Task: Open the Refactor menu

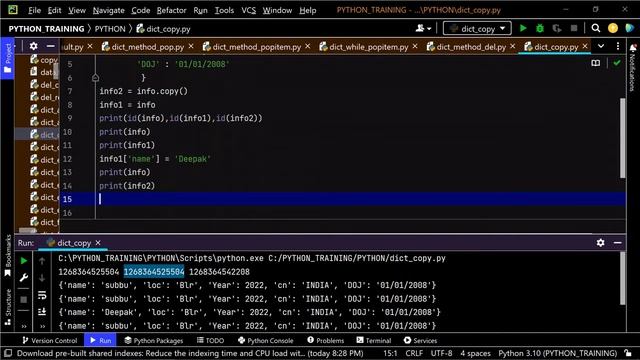Action: point(171,10)
